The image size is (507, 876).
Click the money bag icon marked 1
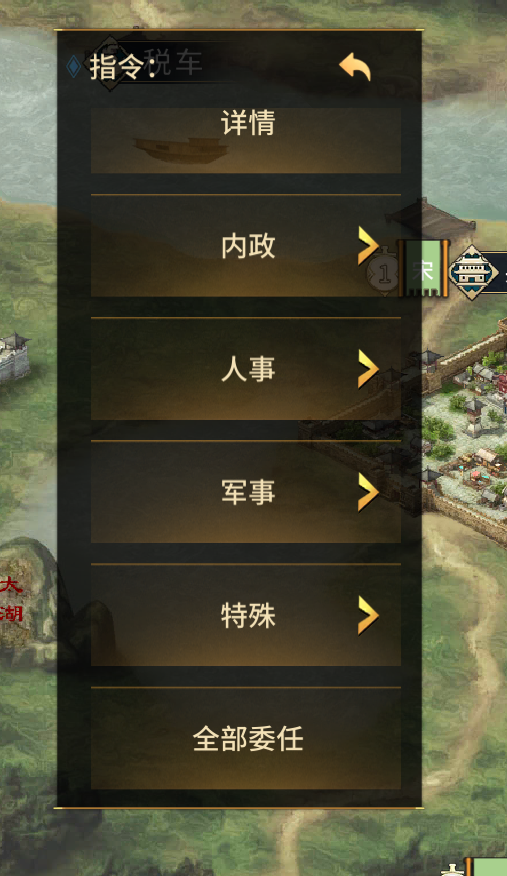tap(384, 270)
